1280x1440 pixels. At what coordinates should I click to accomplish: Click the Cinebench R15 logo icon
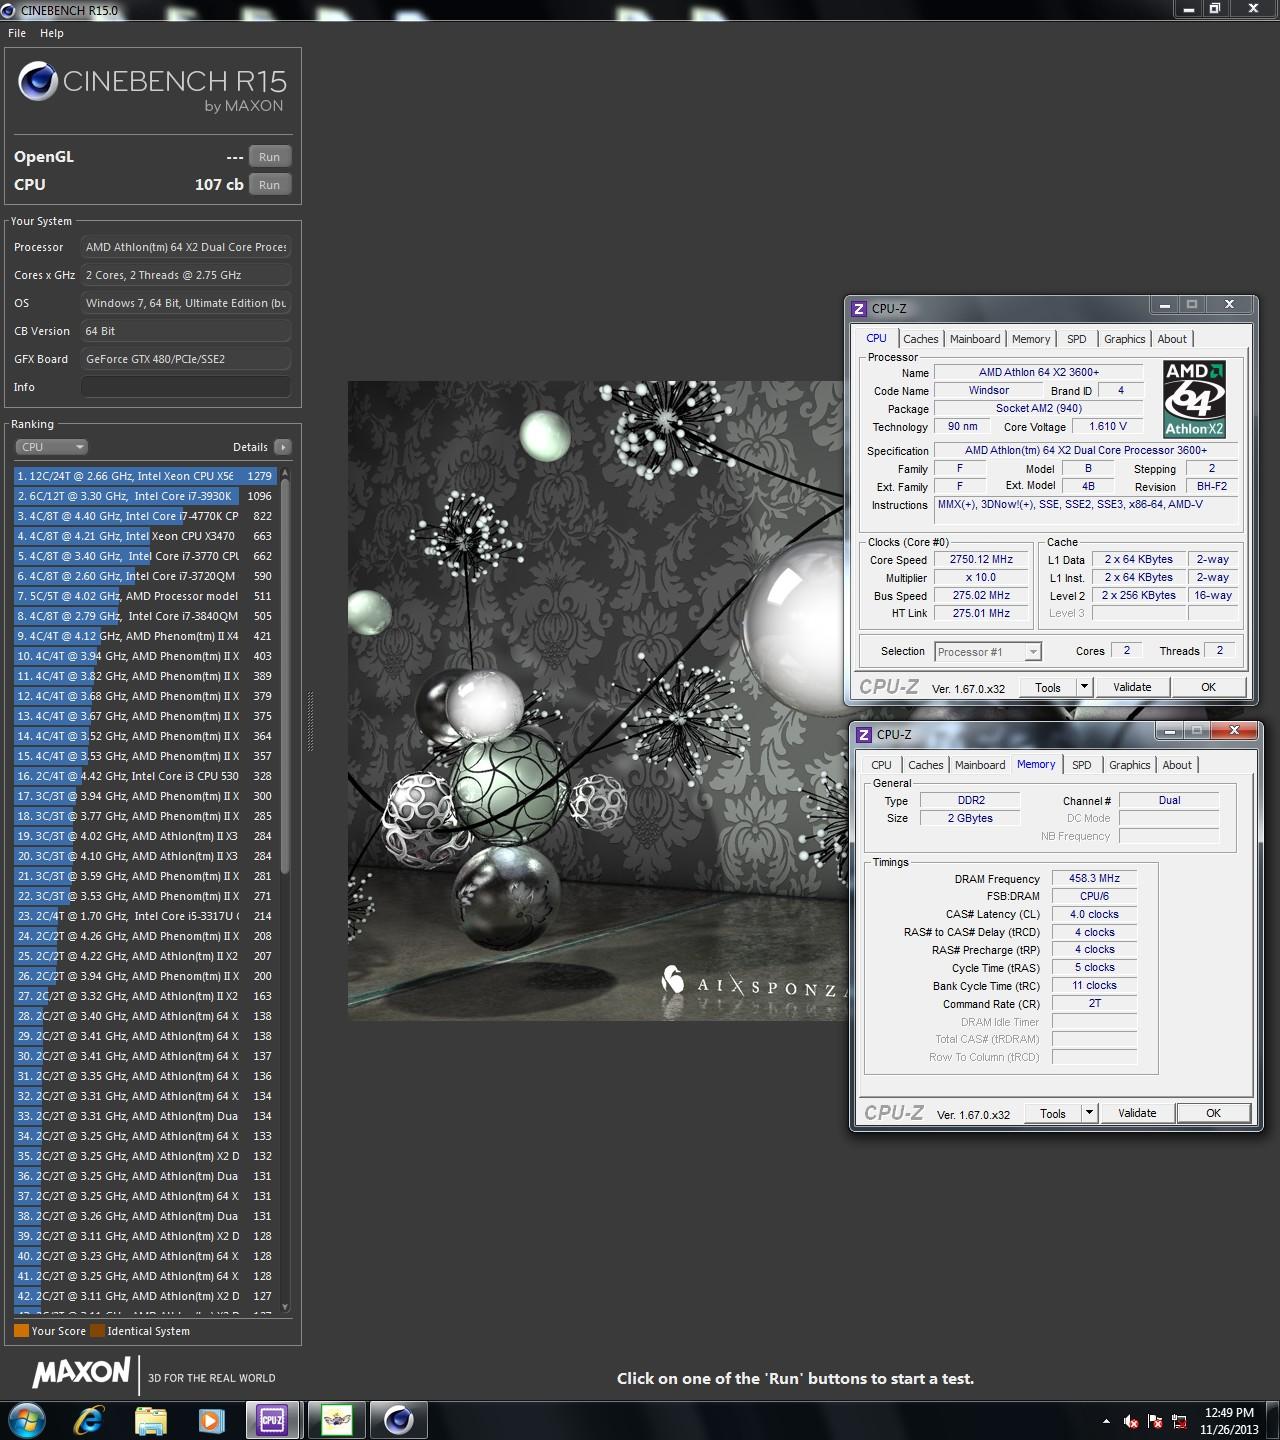point(38,82)
